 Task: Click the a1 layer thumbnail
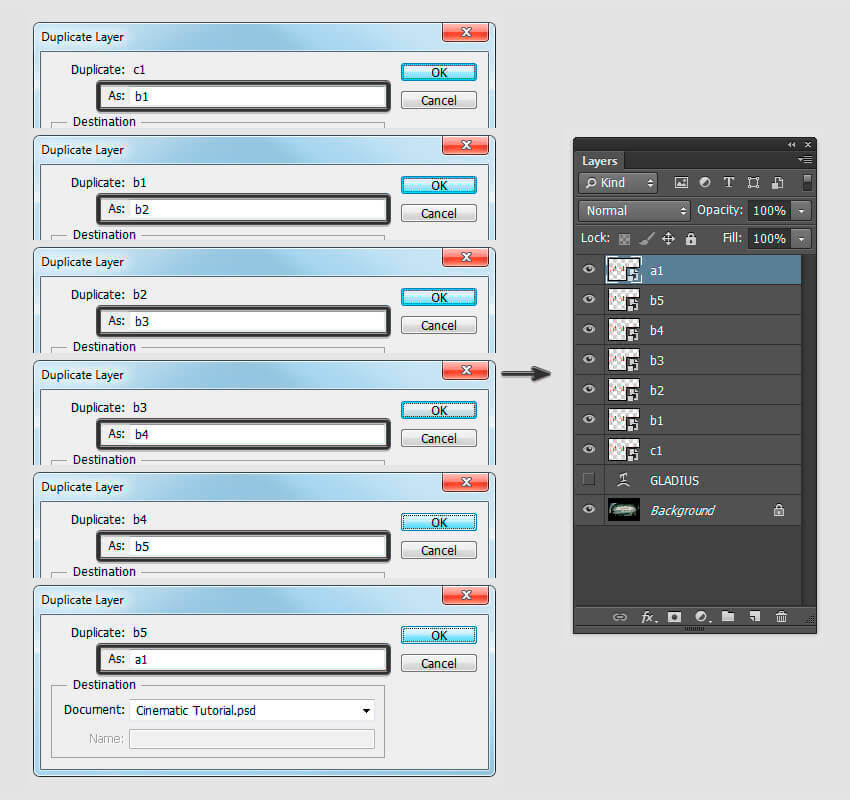point(623,270)
